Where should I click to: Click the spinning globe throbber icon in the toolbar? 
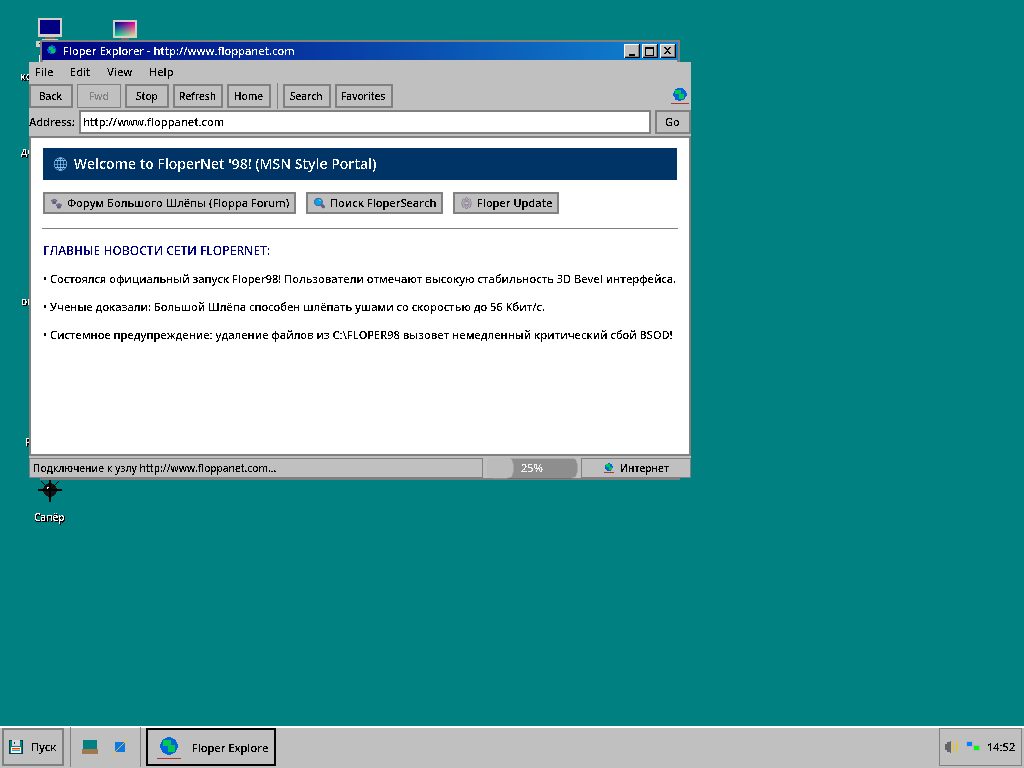coord(679,95)
